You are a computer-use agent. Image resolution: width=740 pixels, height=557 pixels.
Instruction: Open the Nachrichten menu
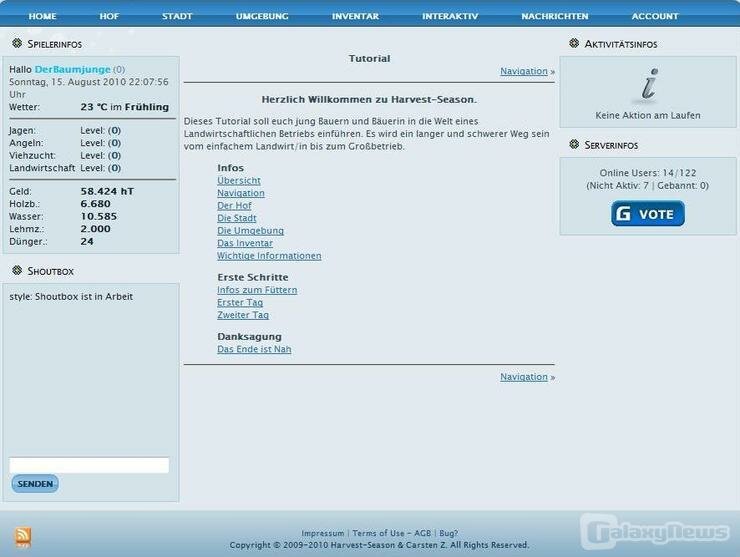click(554, 16)
